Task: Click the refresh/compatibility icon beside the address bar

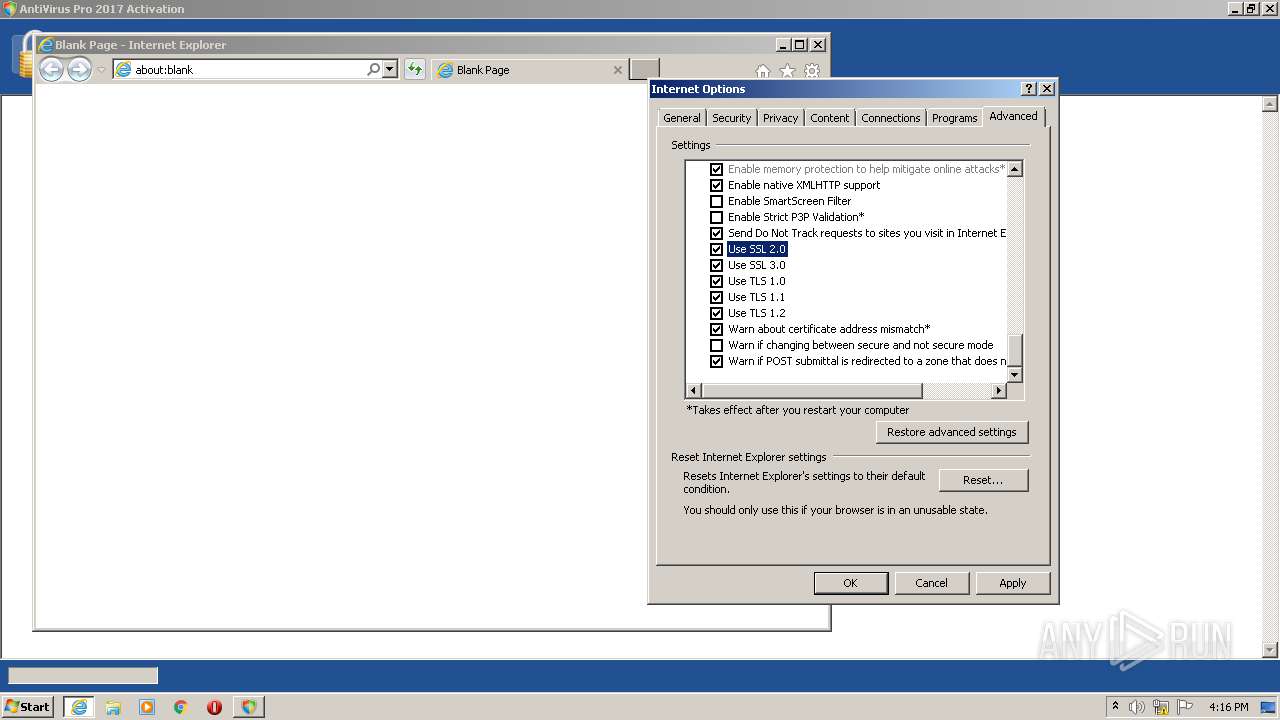Action: point(415,69)
